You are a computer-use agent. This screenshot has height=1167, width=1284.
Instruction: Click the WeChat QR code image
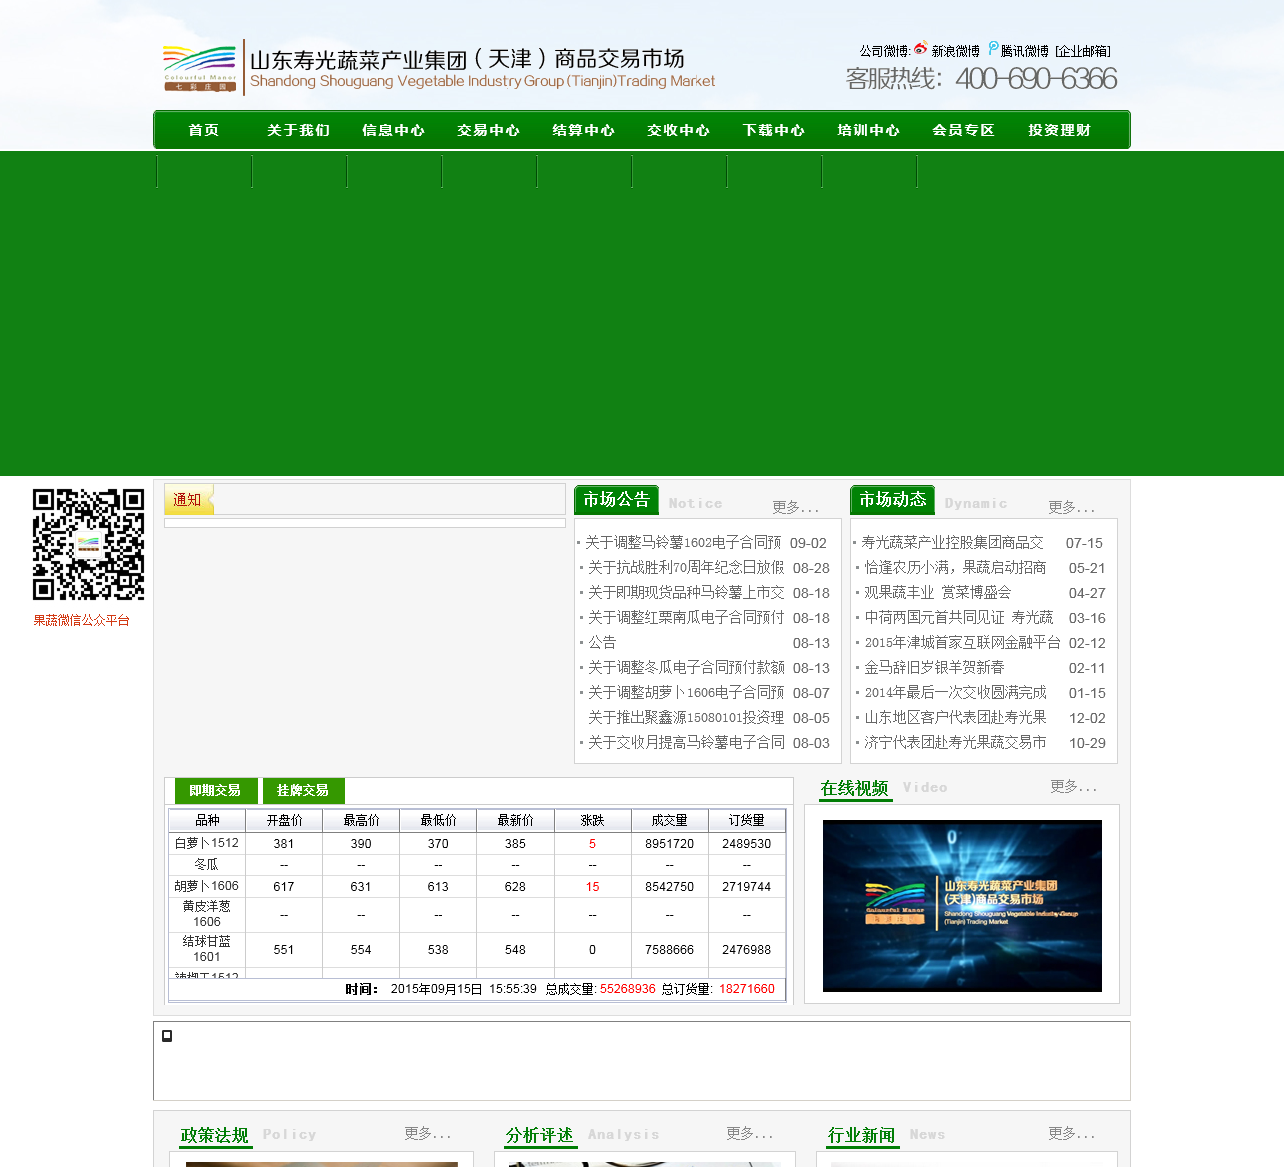coord(88,544)
